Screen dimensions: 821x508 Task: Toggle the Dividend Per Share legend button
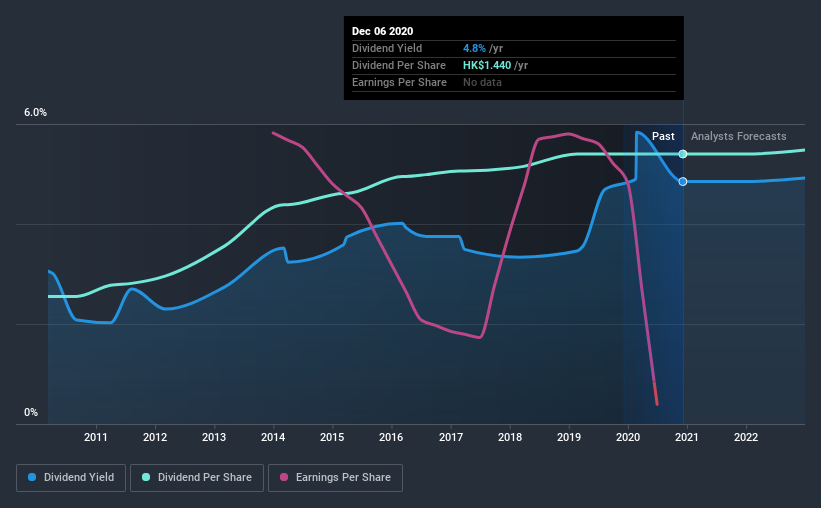pos(197,478)
